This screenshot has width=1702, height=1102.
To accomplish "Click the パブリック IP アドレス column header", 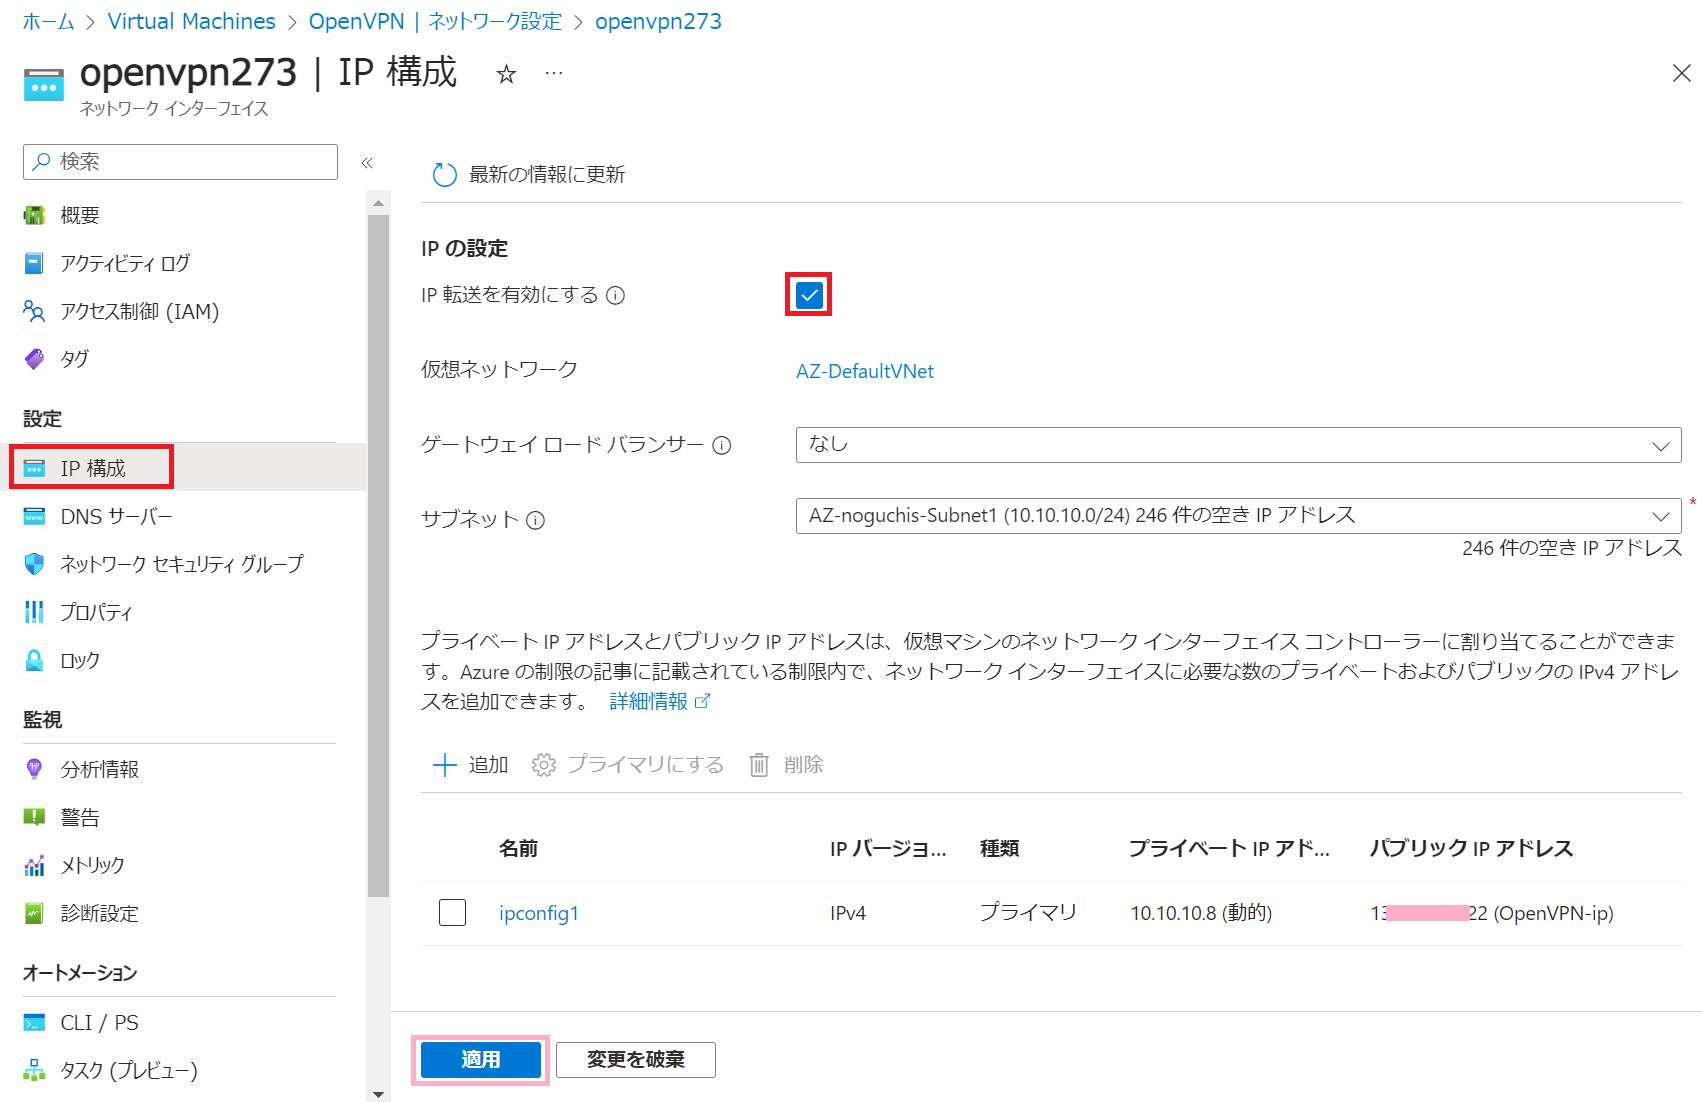I will point(1471,849).
